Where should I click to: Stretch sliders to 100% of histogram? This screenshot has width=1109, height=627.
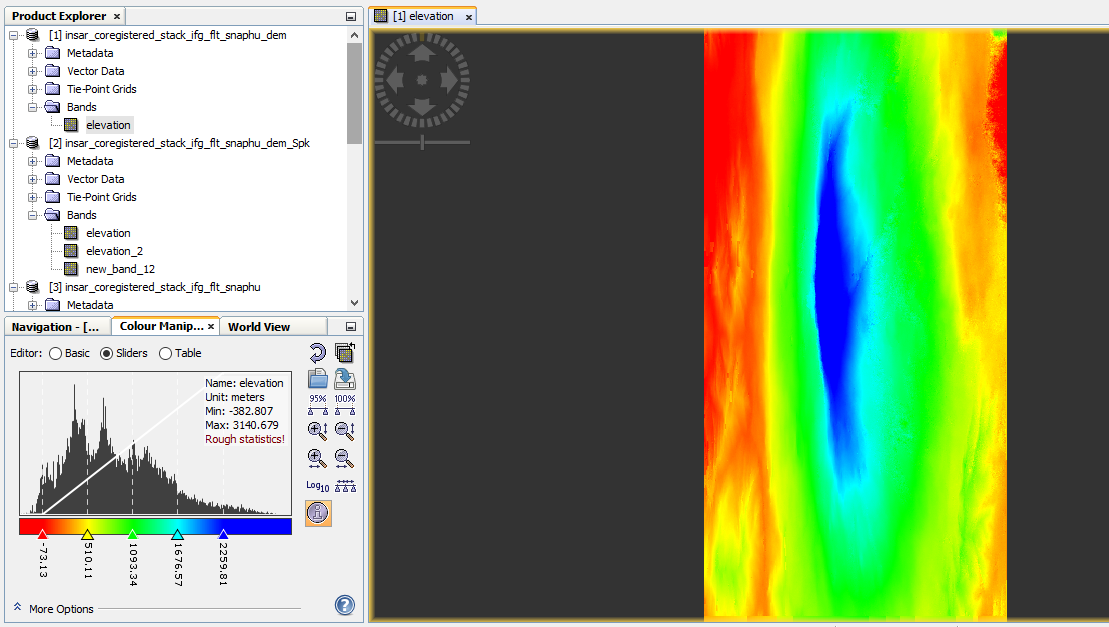coord(345,405)
